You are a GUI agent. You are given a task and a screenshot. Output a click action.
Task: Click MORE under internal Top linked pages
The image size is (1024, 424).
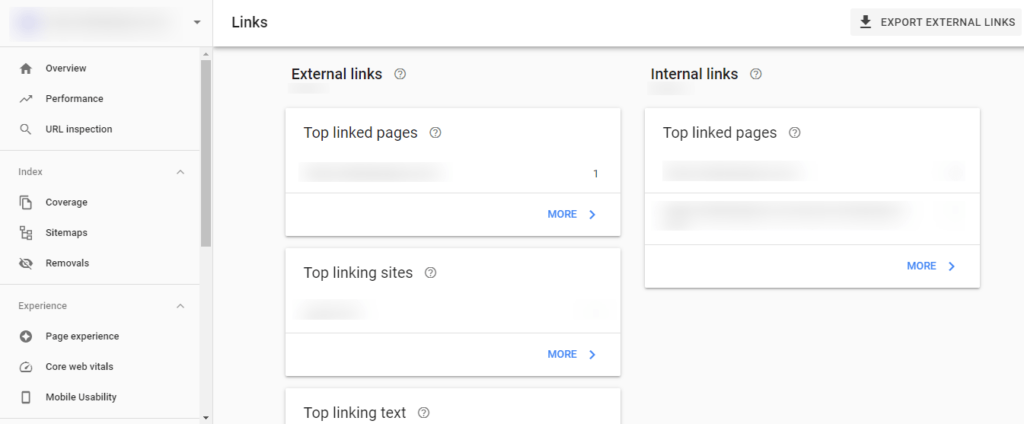point(931,266)
